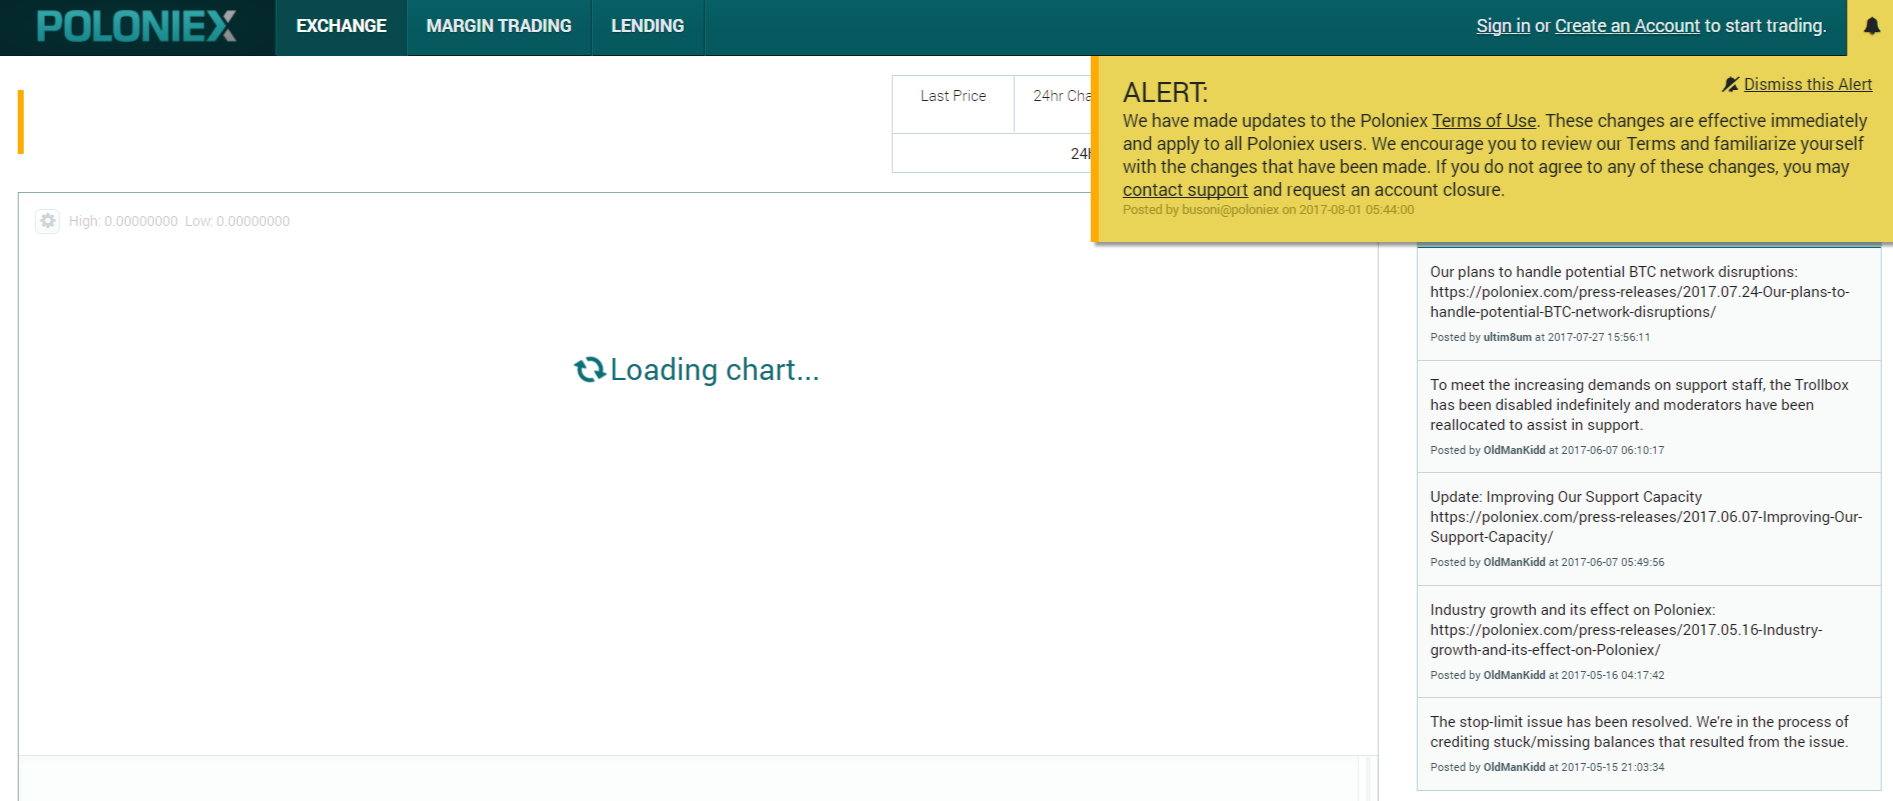Dismiss this Alert via the text link
Viewport: 1893px width, 801px height.
click(1807, 85)
